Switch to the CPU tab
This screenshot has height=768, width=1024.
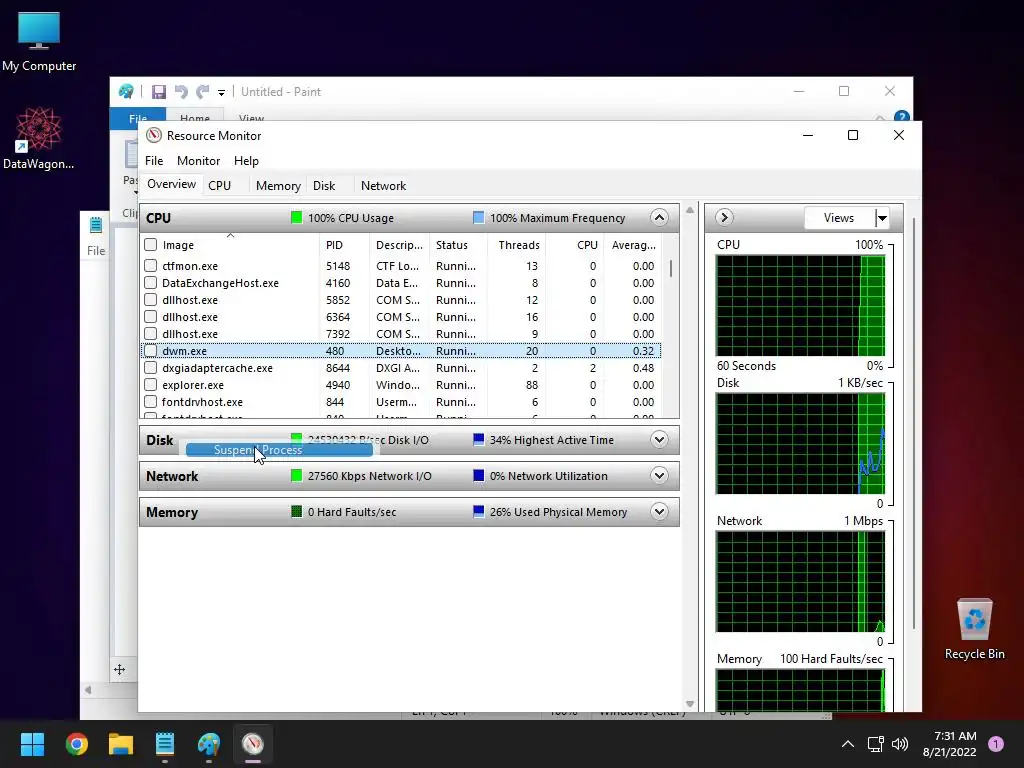coord(219,185)
